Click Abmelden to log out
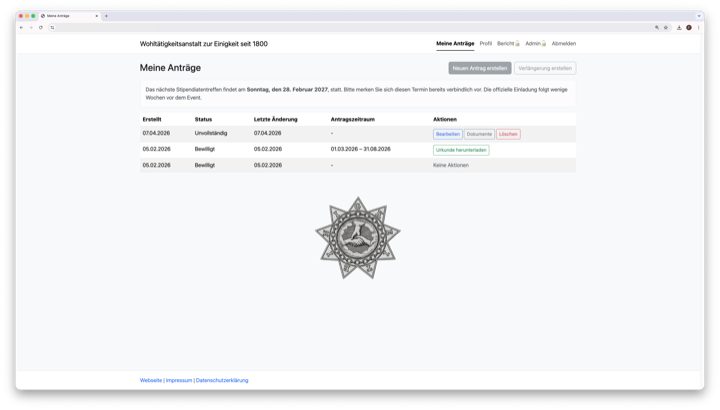 point(563,44)
